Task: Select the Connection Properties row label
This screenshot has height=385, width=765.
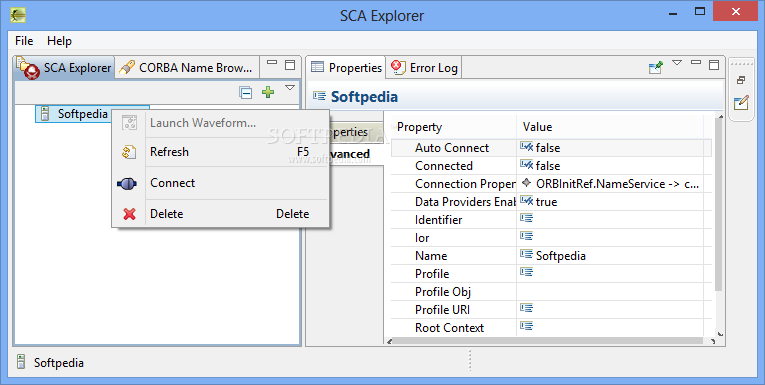Action: (465, 184)
